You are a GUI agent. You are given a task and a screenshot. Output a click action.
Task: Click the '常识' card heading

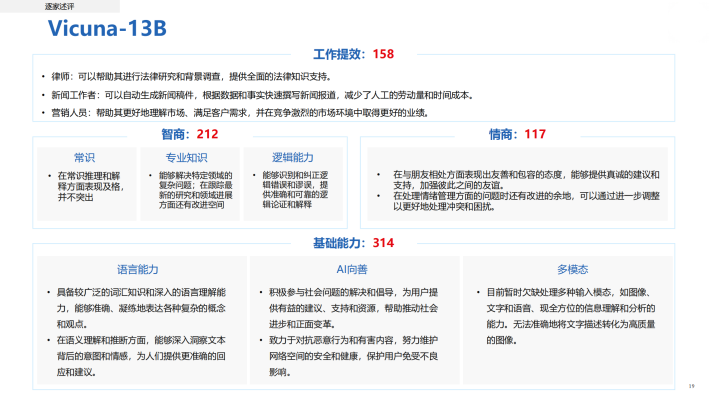click(x=85, y=158)
